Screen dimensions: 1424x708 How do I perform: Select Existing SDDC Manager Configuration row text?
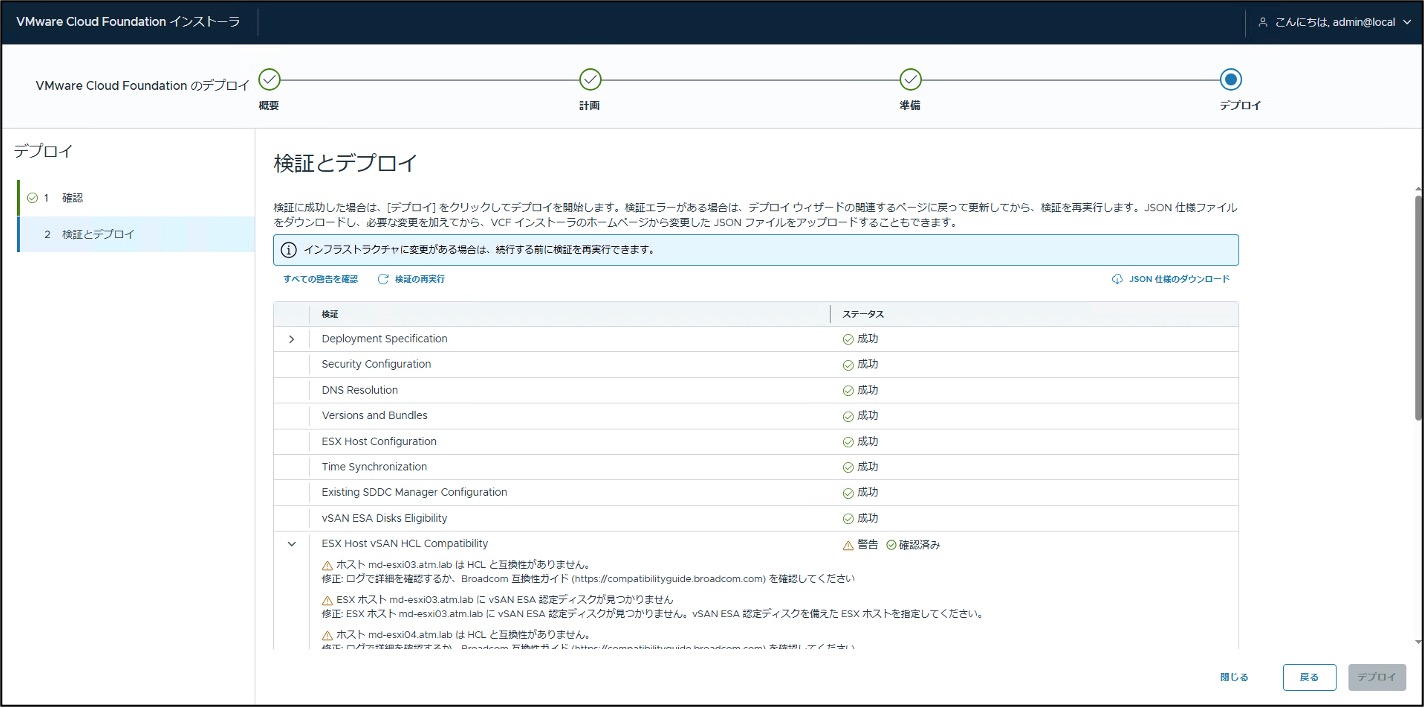(414, 492)
